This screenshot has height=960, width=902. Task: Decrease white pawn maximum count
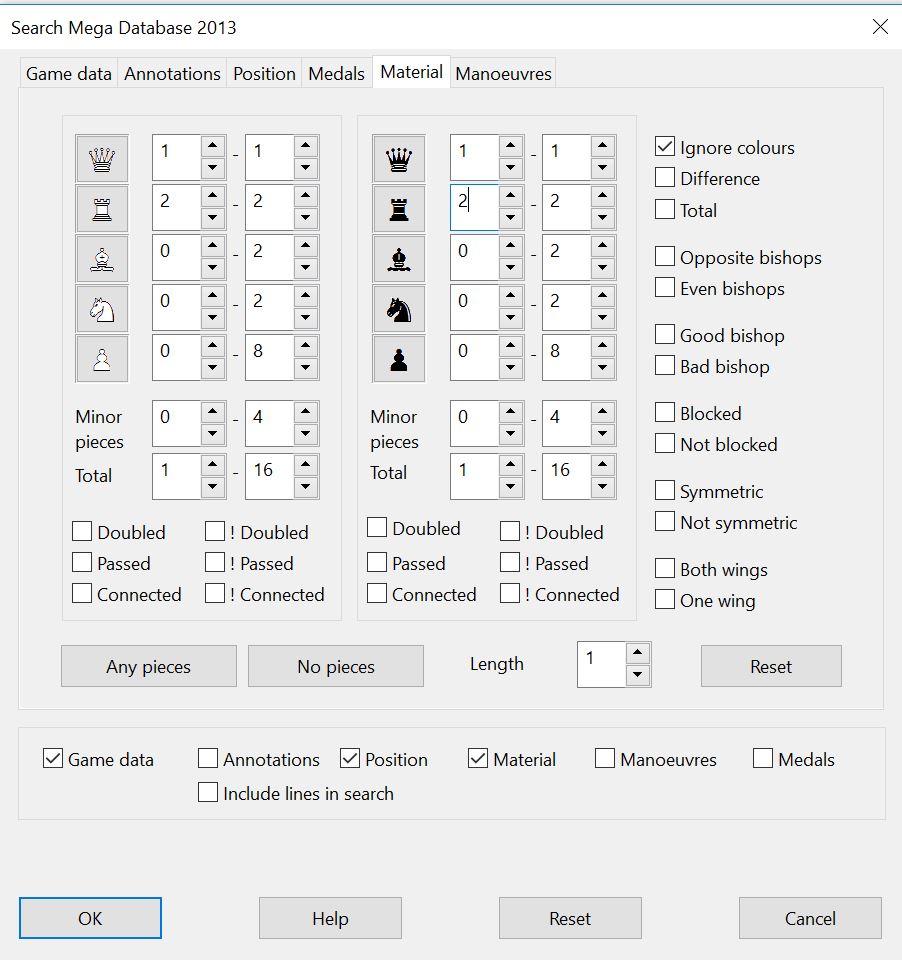coord(306,367)
